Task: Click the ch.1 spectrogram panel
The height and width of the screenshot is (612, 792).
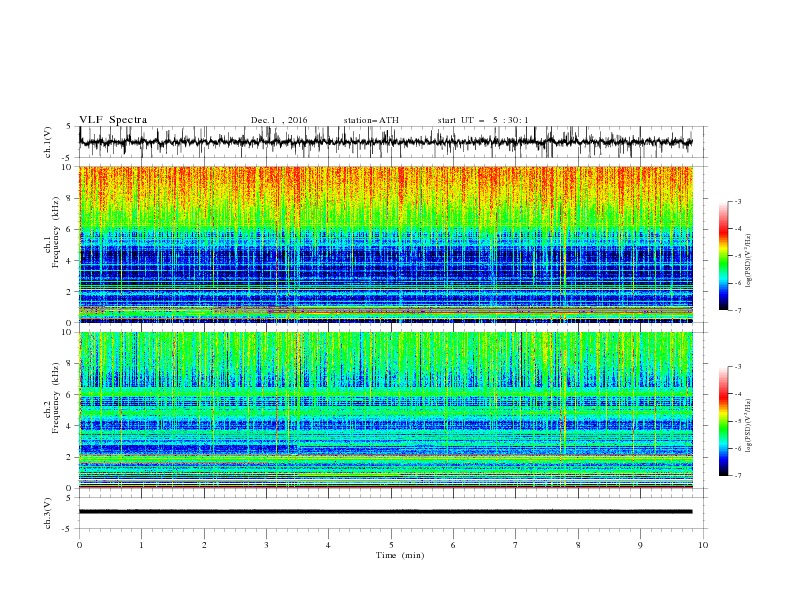Action: [x=385, y=244]
